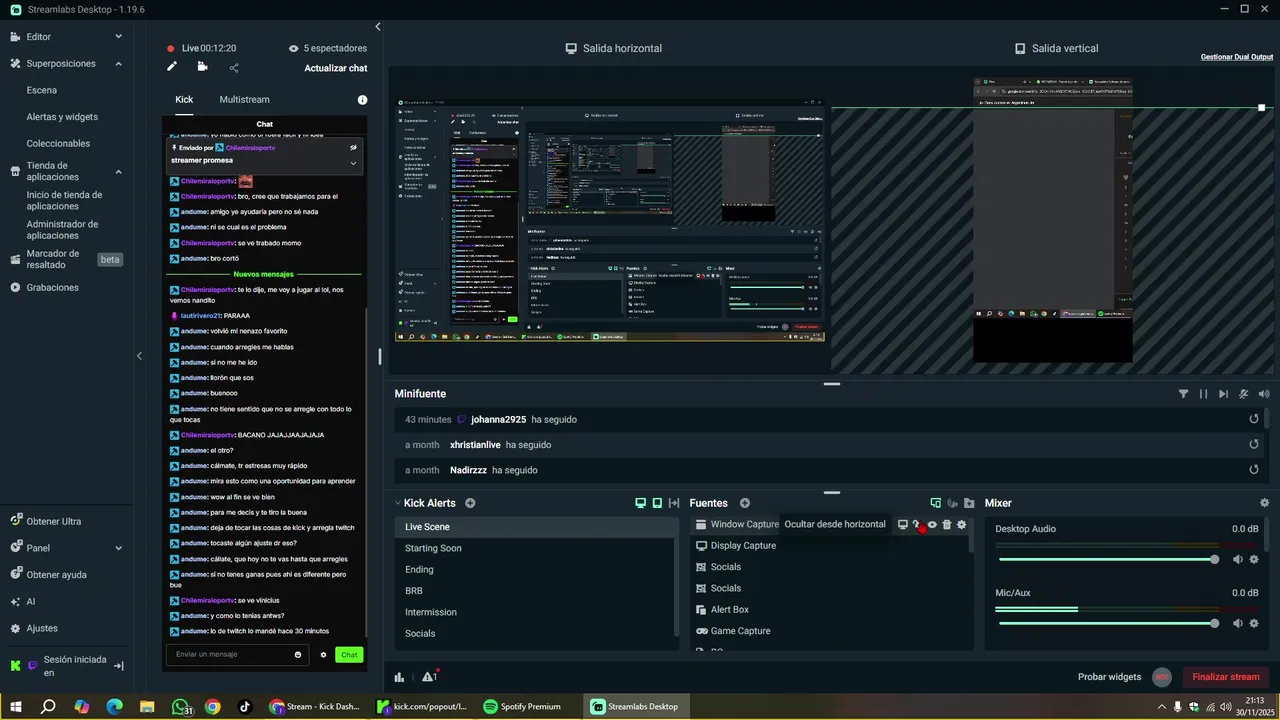Image resolution: width=1280 pixels, height=720 pixels.
Task: Toggle the studio mode icon in Fuentes header
Action: [x=953, y=503]
